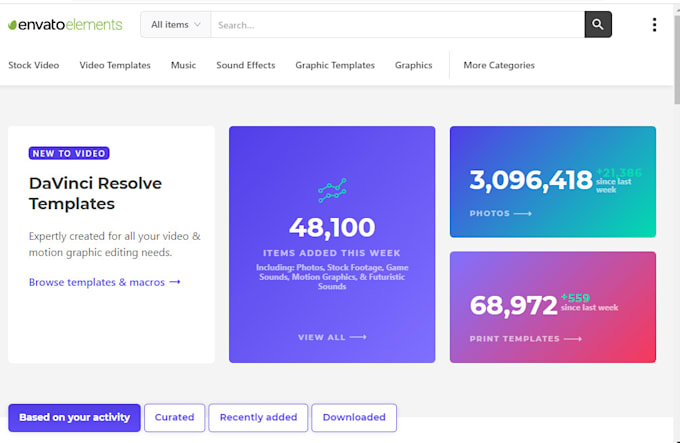Screen dimensions: 680x443
Task: Click the 3,096,418 photos count
Action: tap(531, 180)
